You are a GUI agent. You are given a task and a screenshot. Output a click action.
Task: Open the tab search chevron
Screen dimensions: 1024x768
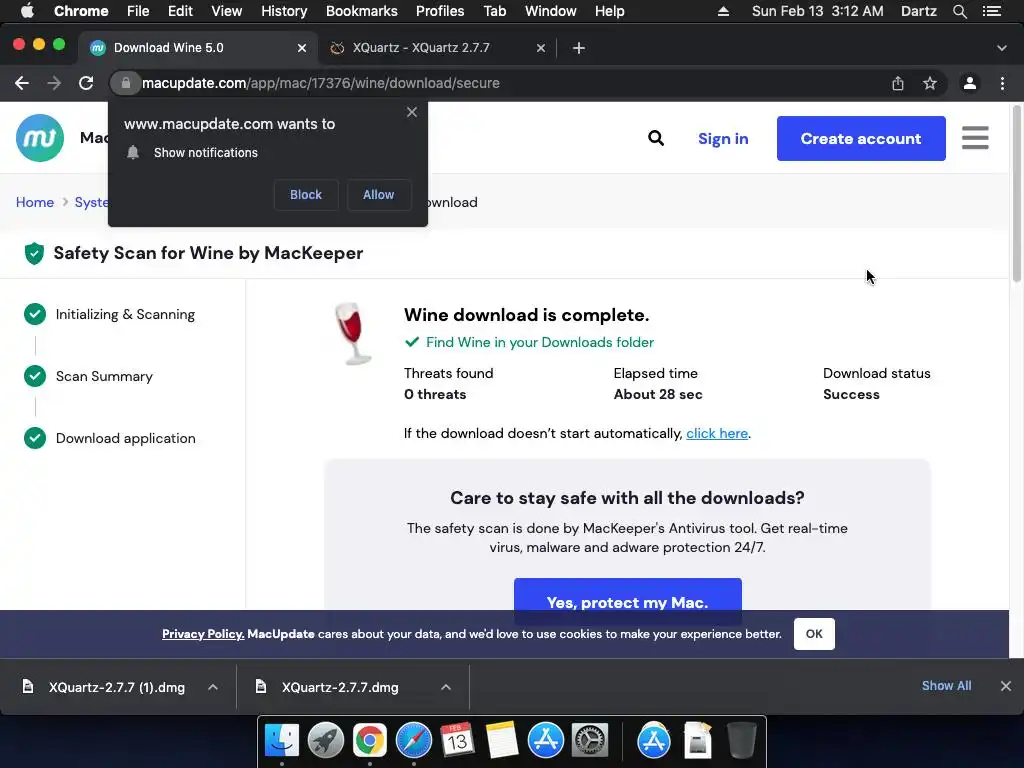1001,48
